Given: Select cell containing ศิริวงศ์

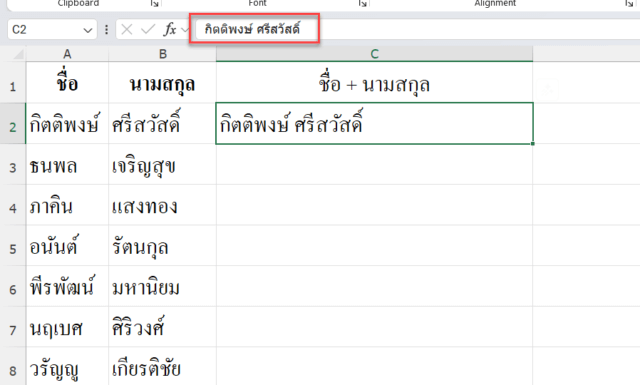Looking at the screenshot, I should (162, 327).
